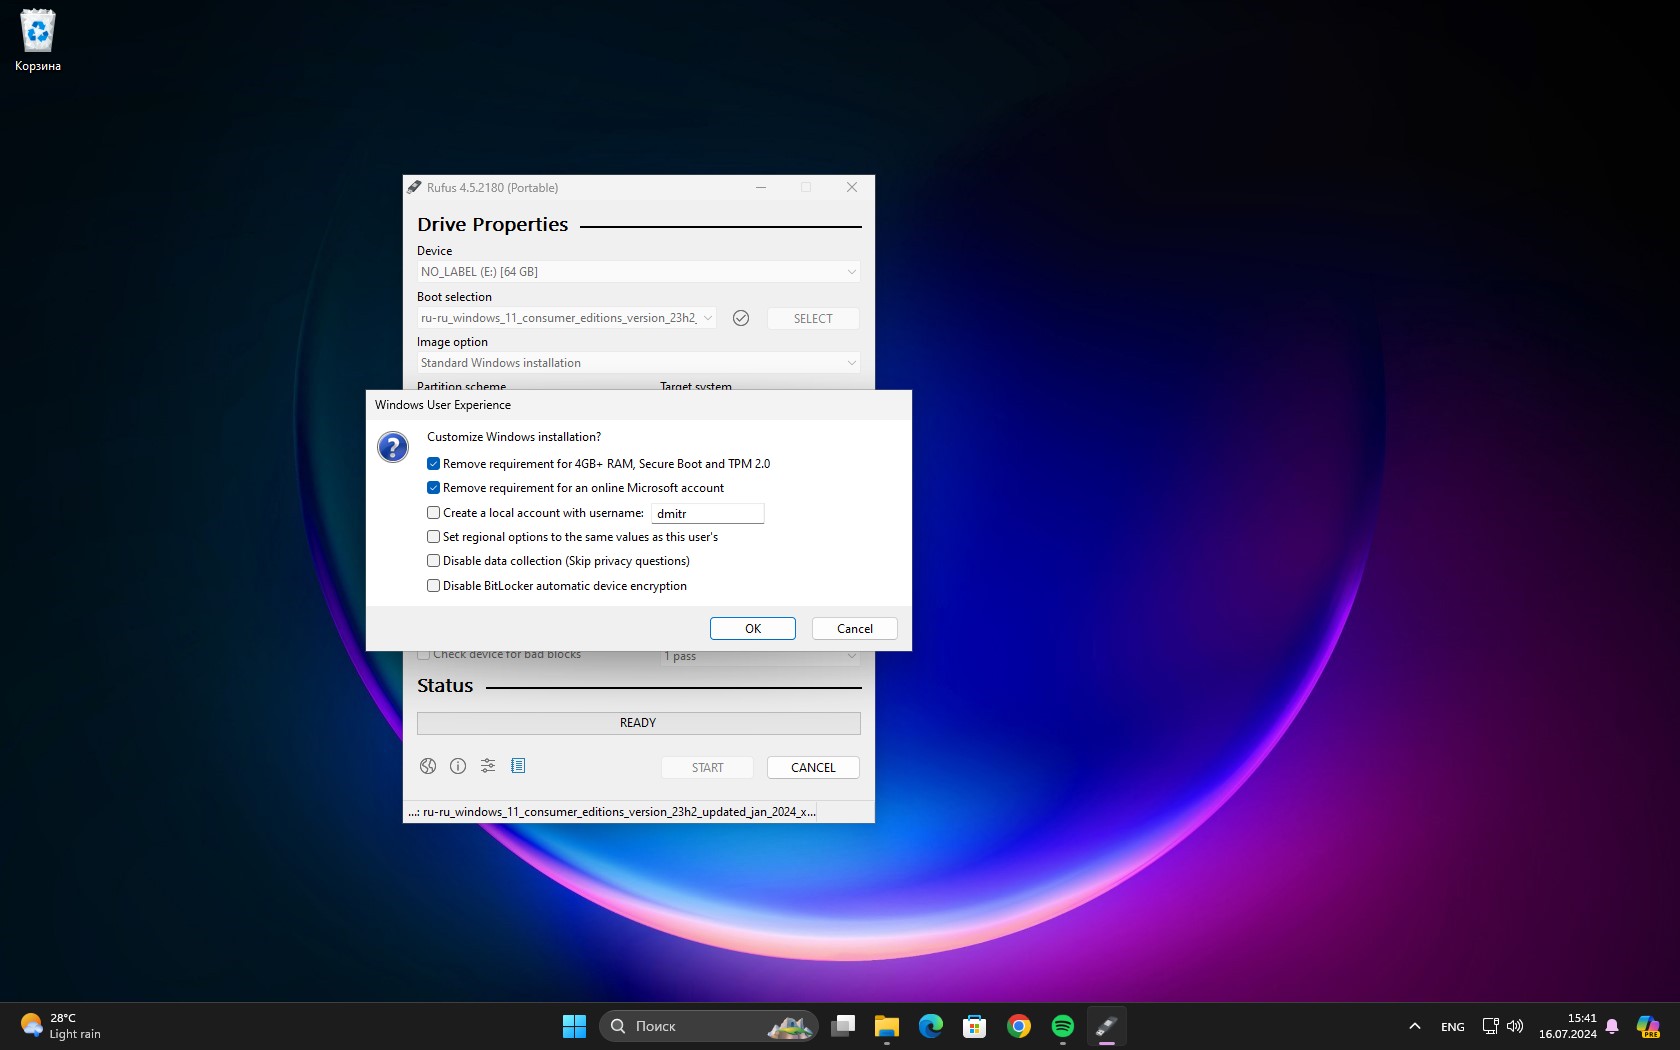Open the bad blocks 1 pass dropdown
This screenshot has height=1050, width=1680.
coord(760,657)
